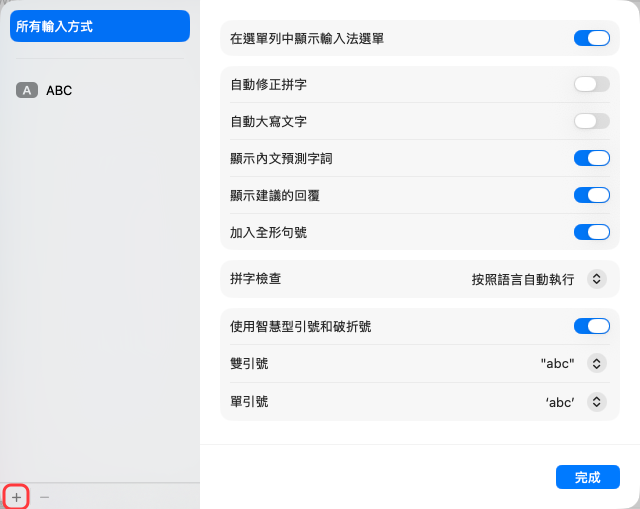Turn off 顯示建議的回覆 switch
The image size is (640, 509).
592,195
